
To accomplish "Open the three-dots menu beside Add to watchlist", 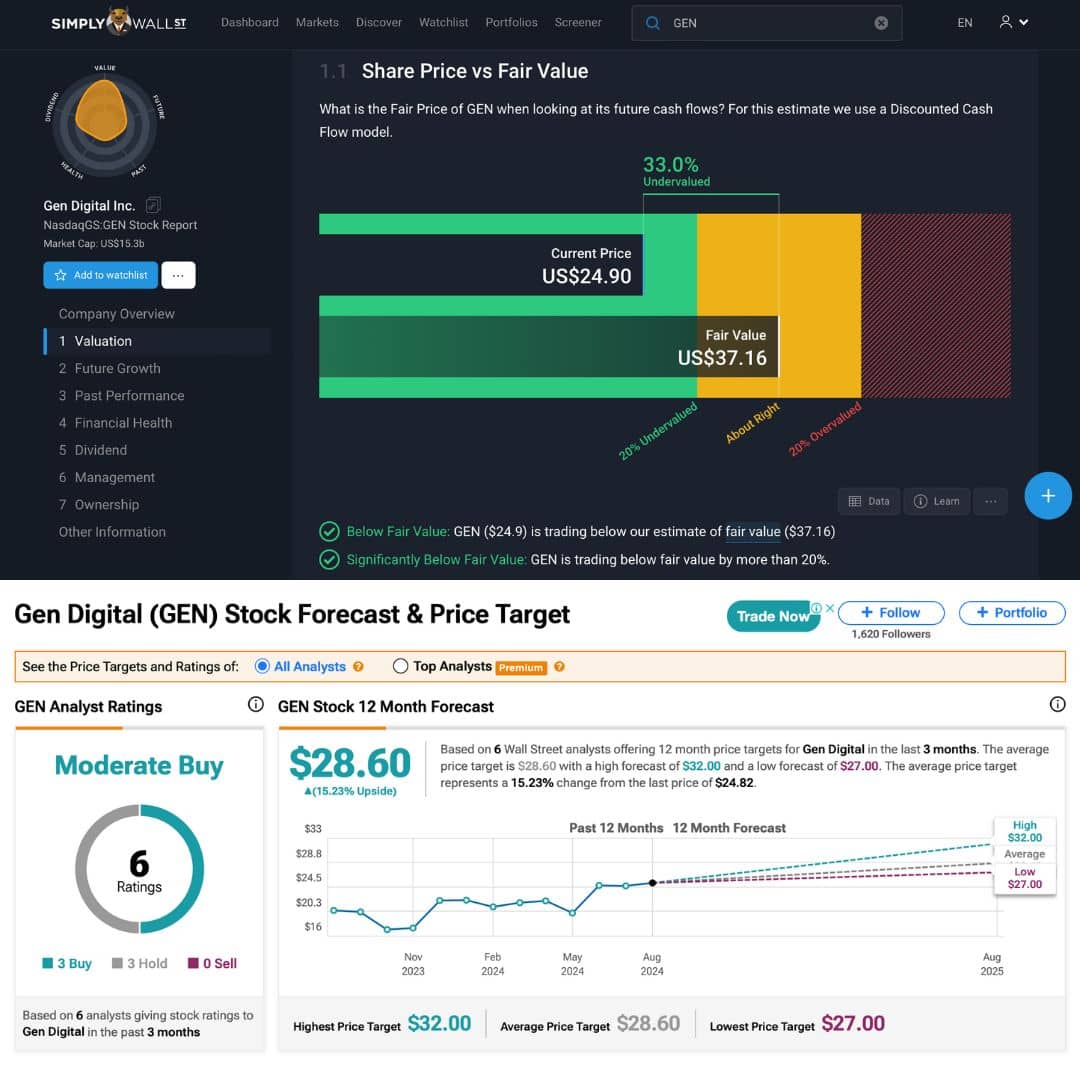I will coord(178,275).
